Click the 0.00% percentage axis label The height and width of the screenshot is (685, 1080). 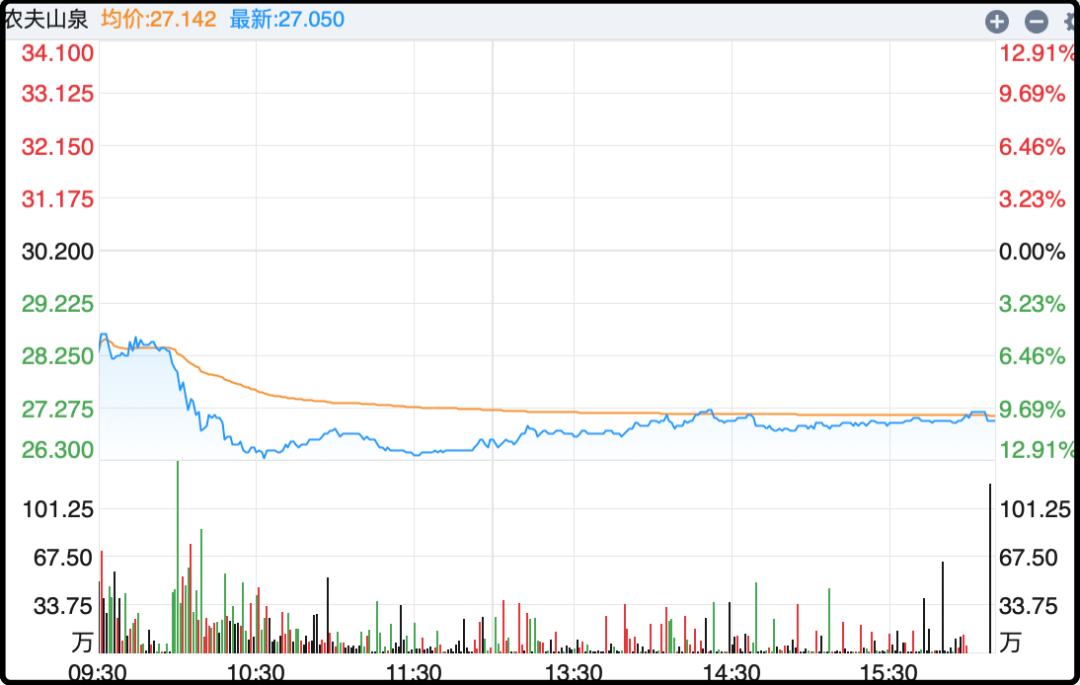point(1032,251)
